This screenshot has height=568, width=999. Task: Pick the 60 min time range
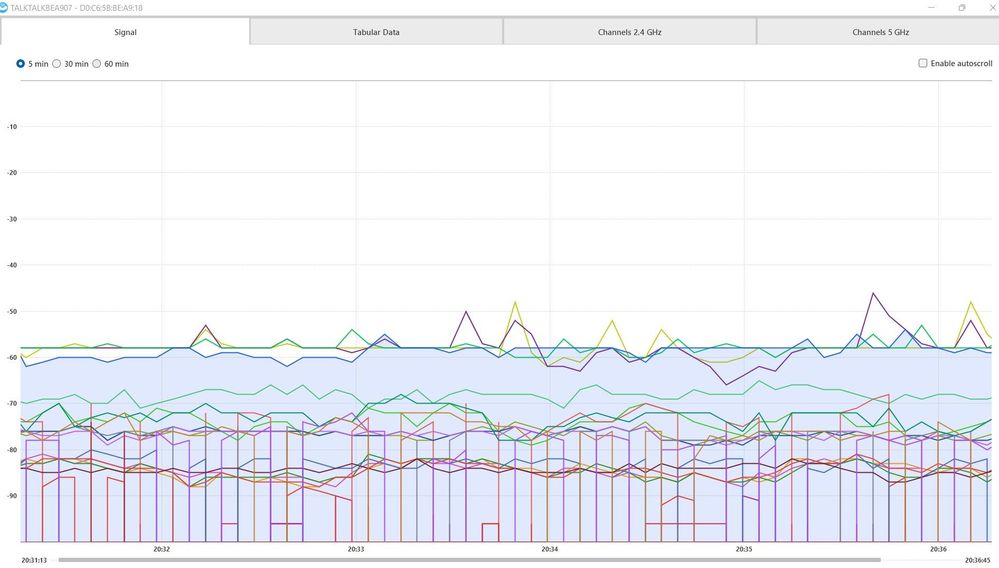(97, 64)
